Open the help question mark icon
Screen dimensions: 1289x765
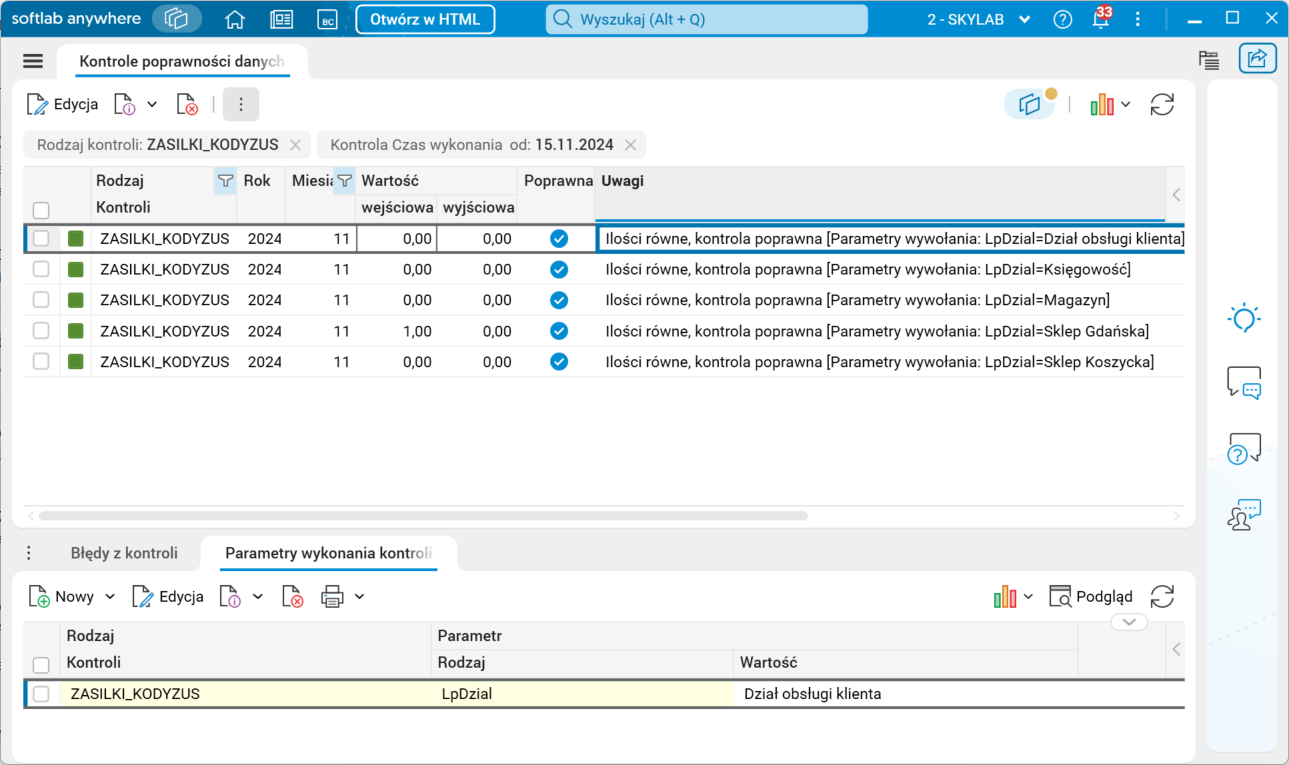(1063, 20)
